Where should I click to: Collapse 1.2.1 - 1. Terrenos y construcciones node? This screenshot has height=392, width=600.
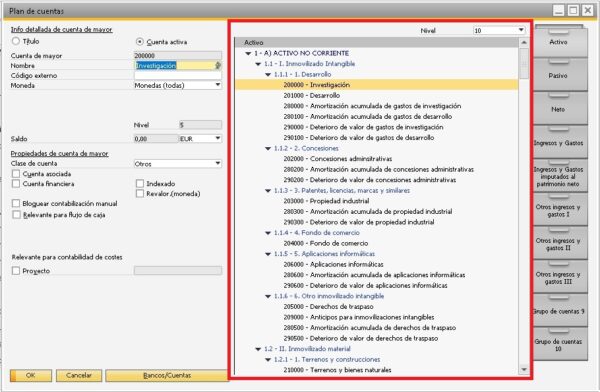268,359
